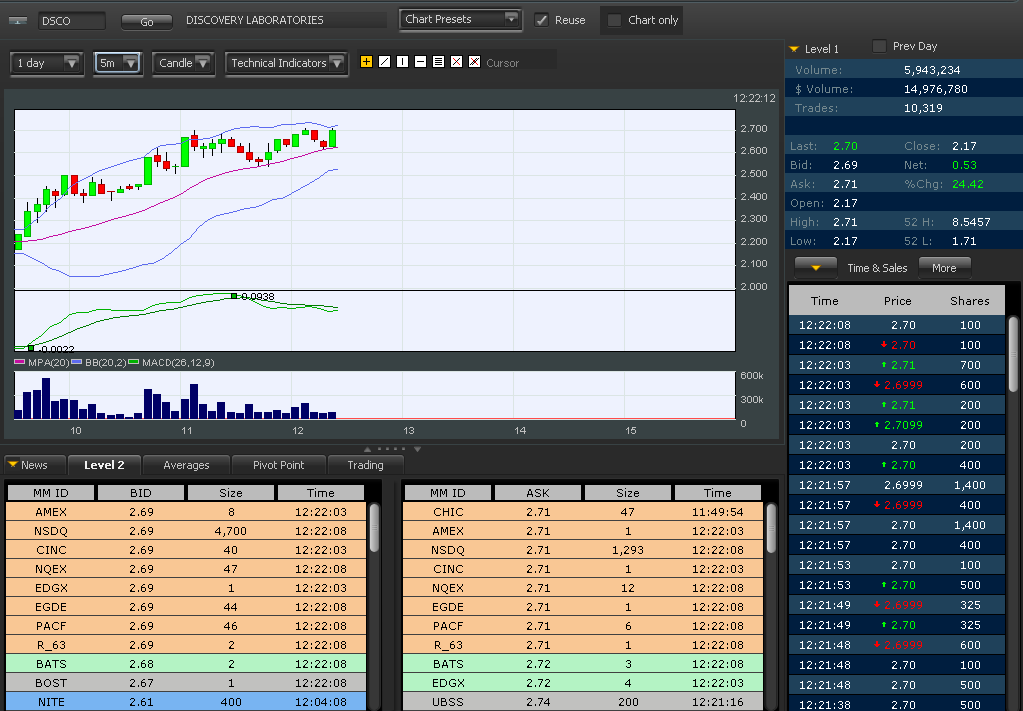Open the Technical Indicators dropdown

[286, 63]
